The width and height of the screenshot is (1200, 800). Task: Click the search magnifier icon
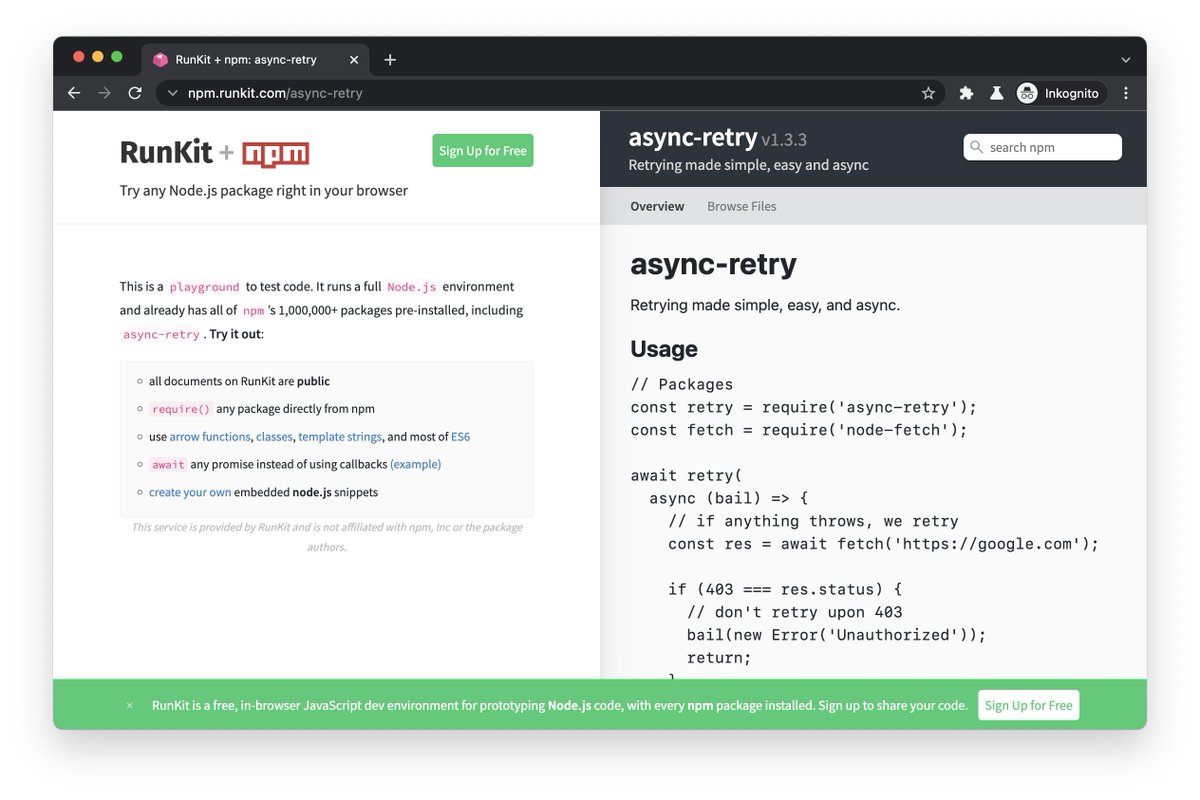(977, 147)
